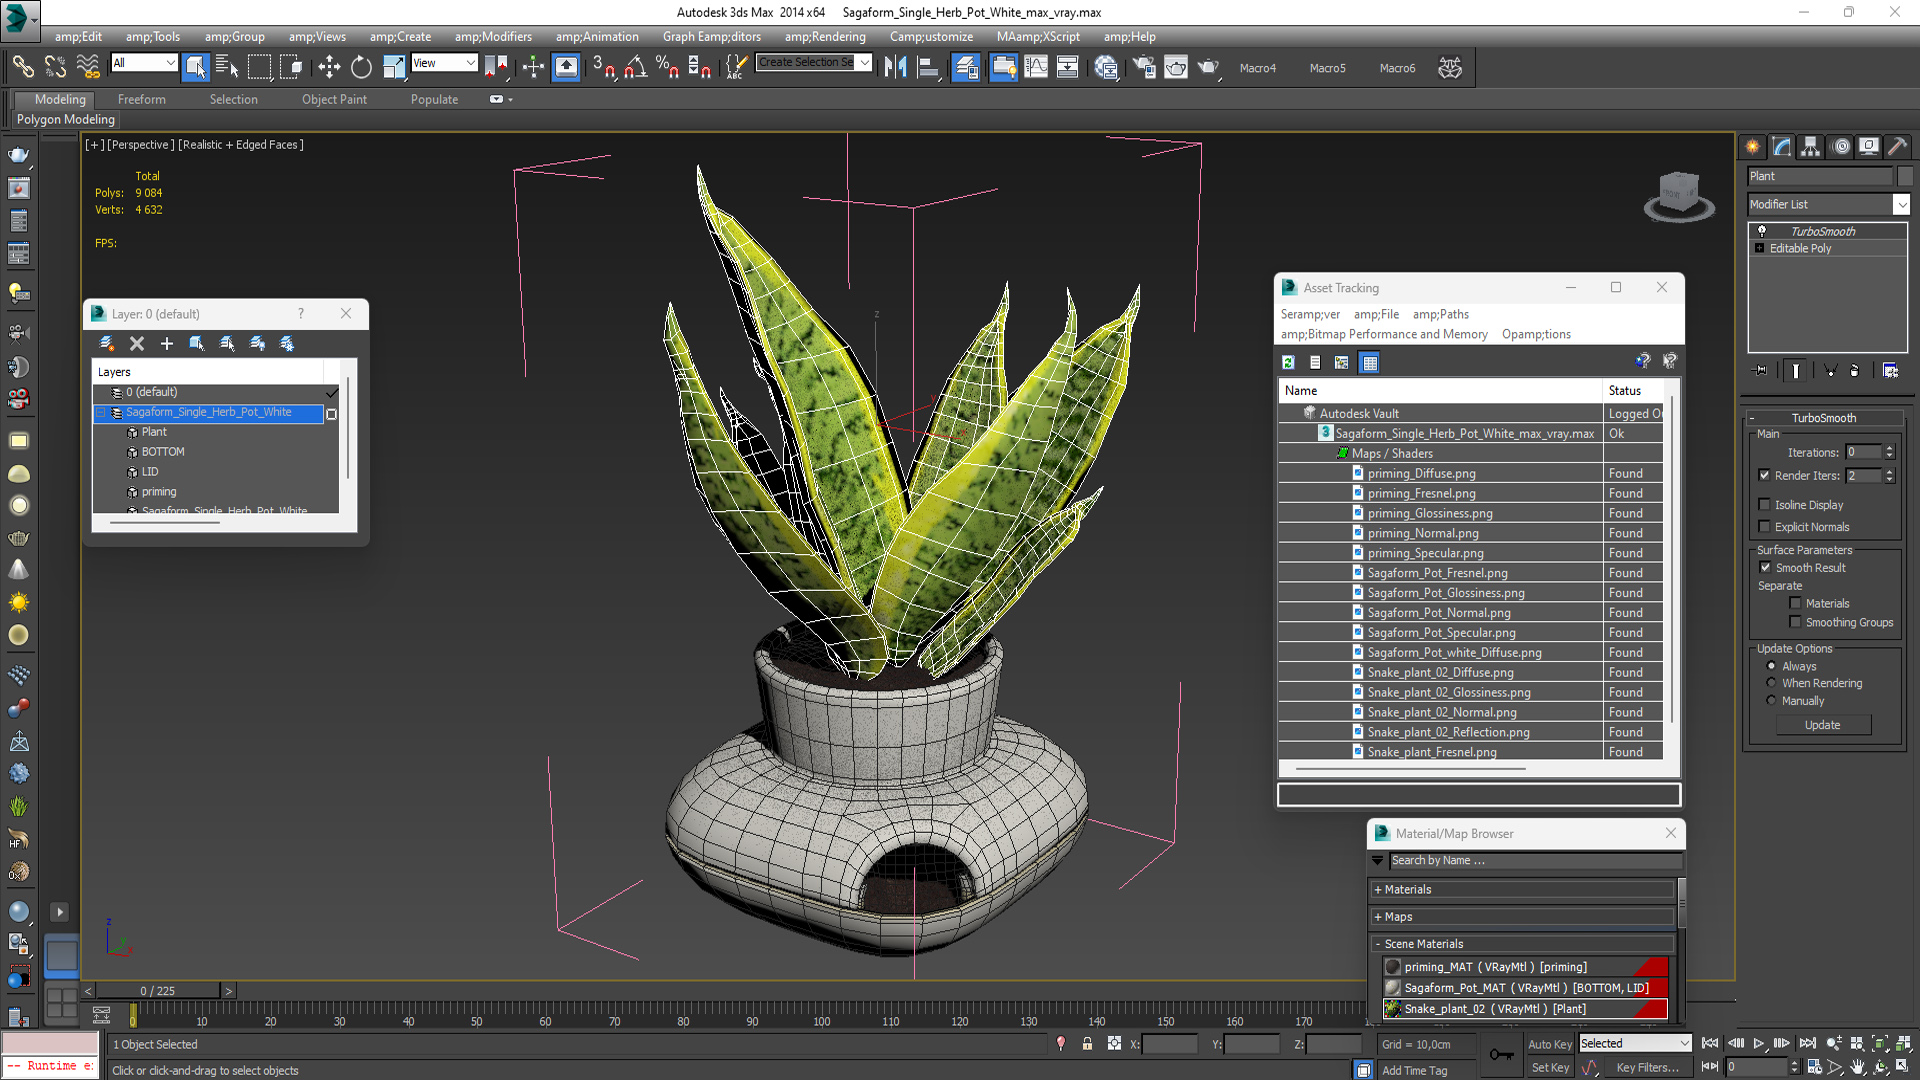The height and width of the screenshot is (1080, 1920).
Task: Click the object color swatch beside Plant
Action: tap(1904, 176)
